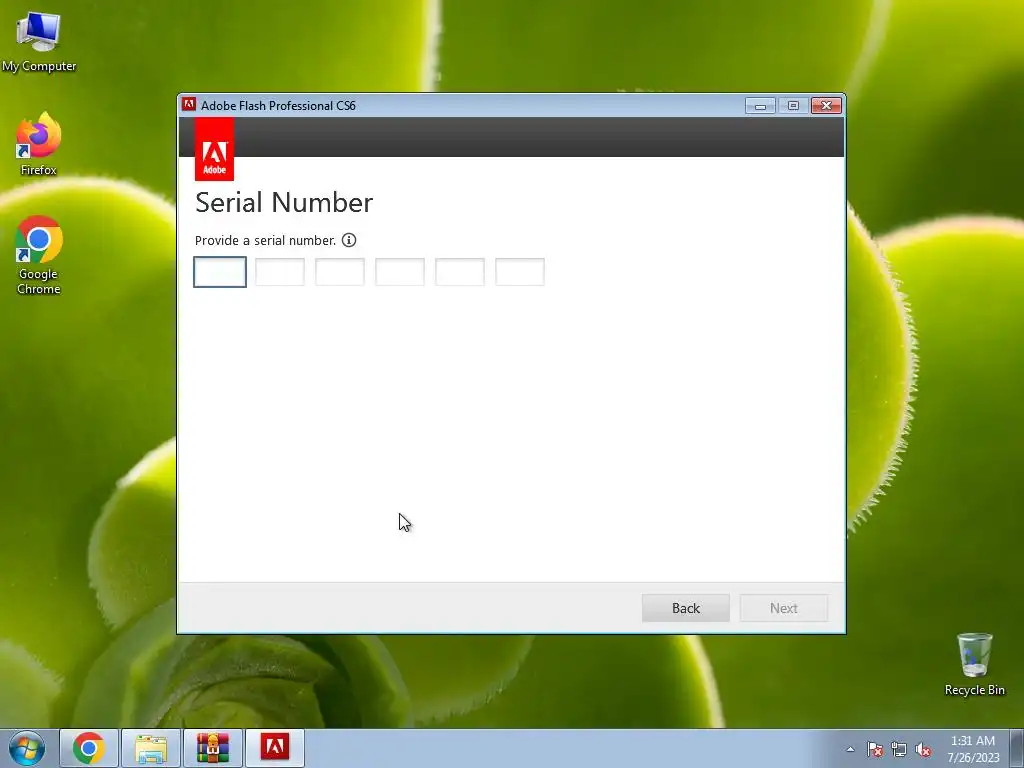Open the network status tray icon
Screen dimensions: 1024x768
tap(899, 750)
